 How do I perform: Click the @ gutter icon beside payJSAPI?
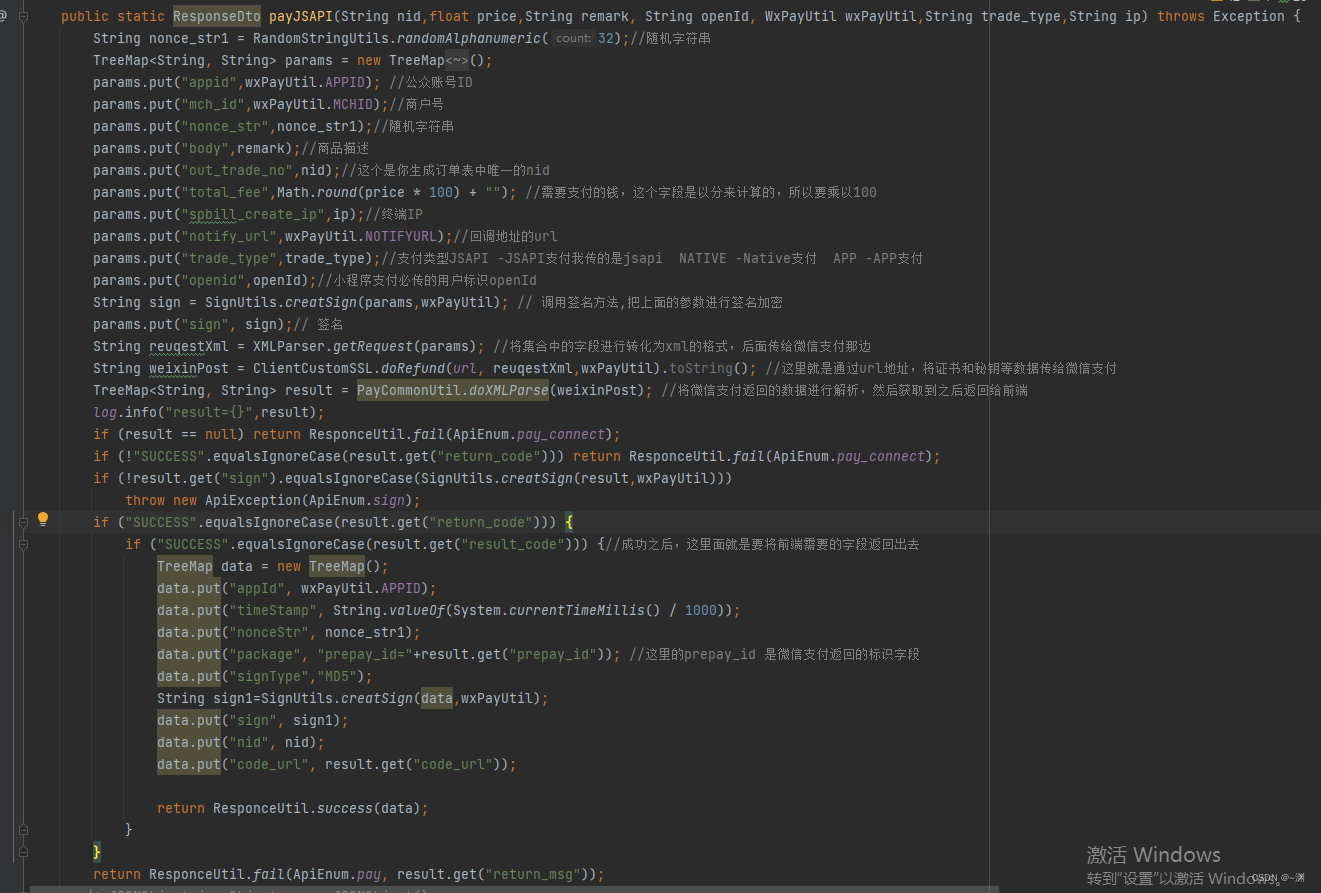point(4,17)
